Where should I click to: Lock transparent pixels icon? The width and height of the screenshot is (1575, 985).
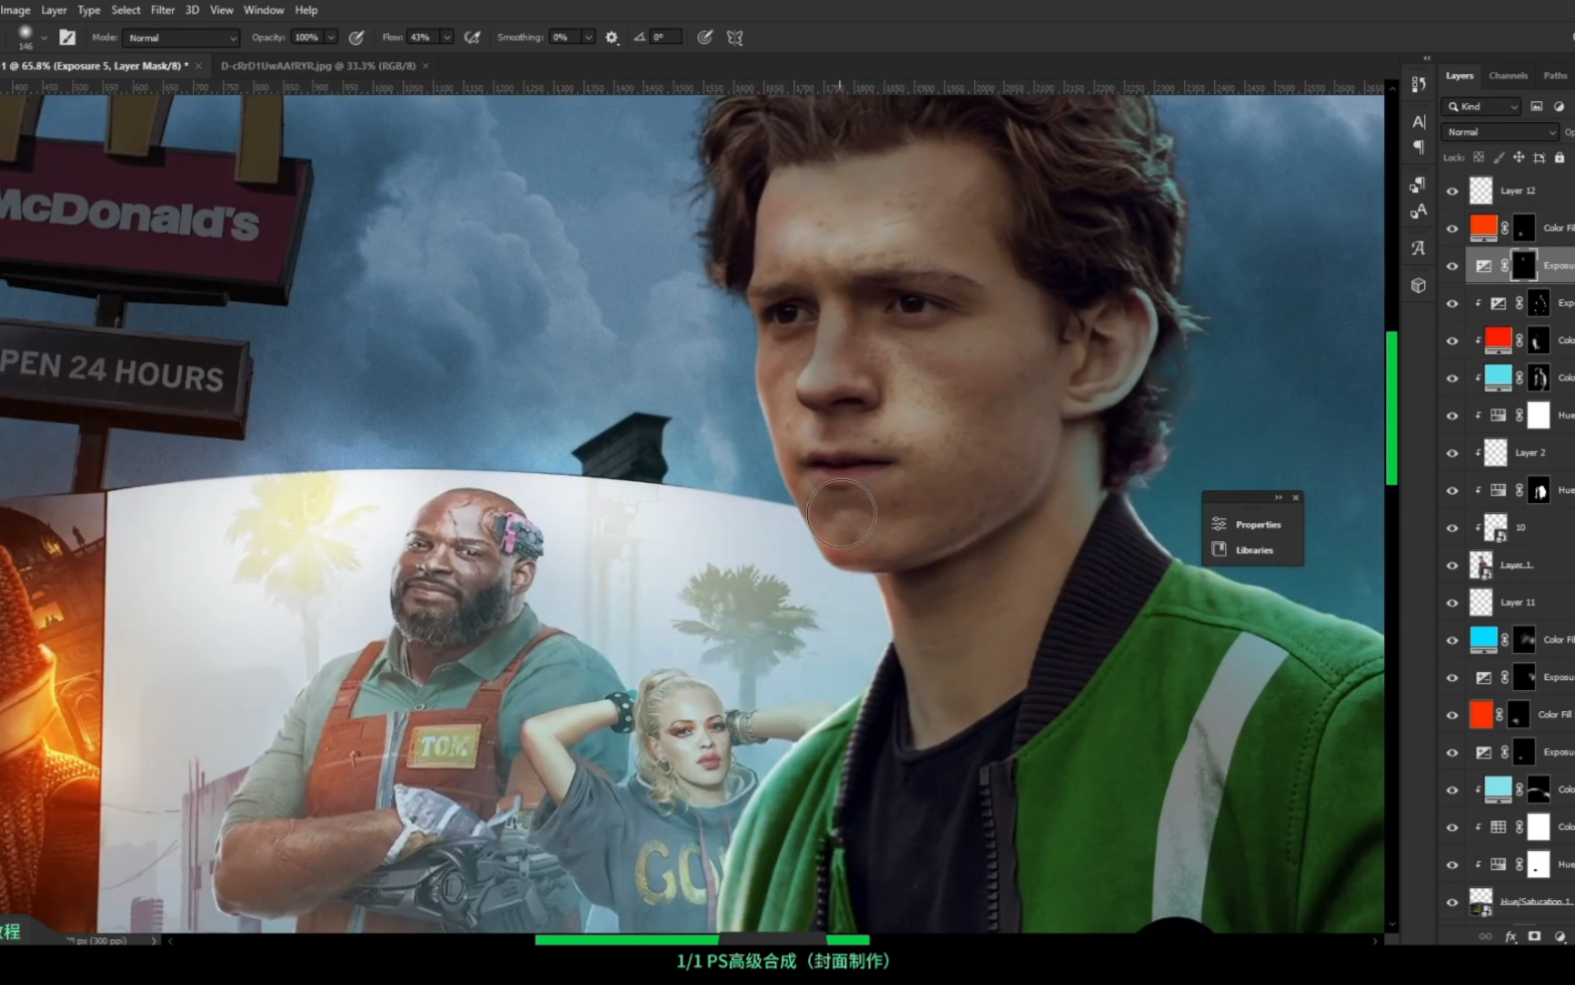pos(1479,157)
